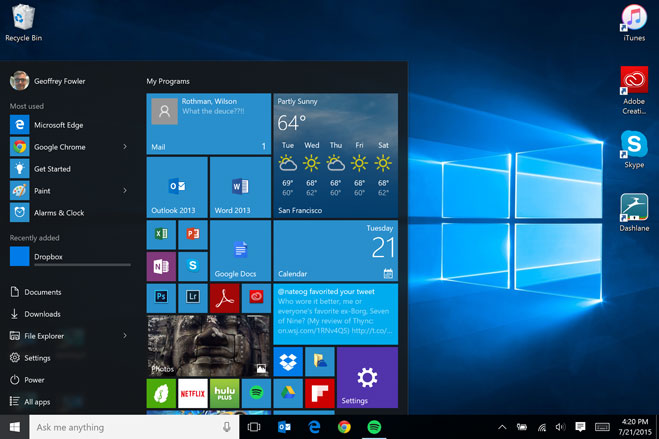659x439 pixels.
Task: Open the iTunes desktop shortcut
Action: pos(633,22)
